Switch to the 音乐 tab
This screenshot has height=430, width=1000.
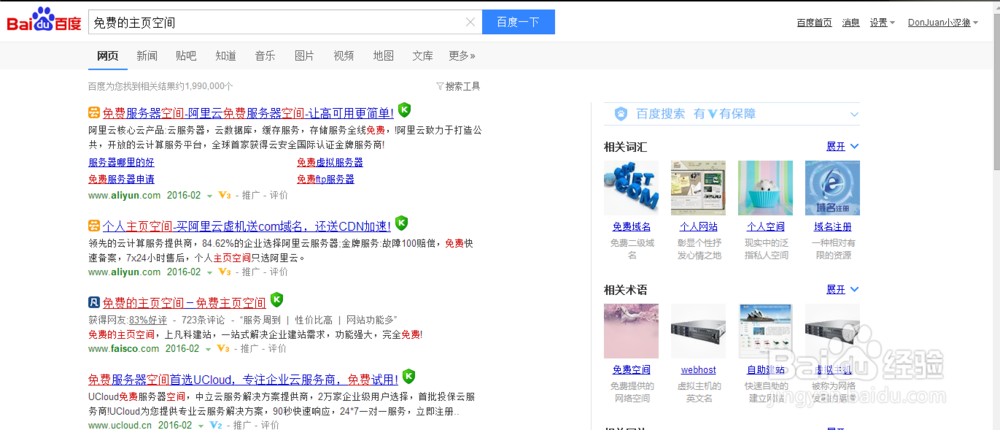[265, 56]
